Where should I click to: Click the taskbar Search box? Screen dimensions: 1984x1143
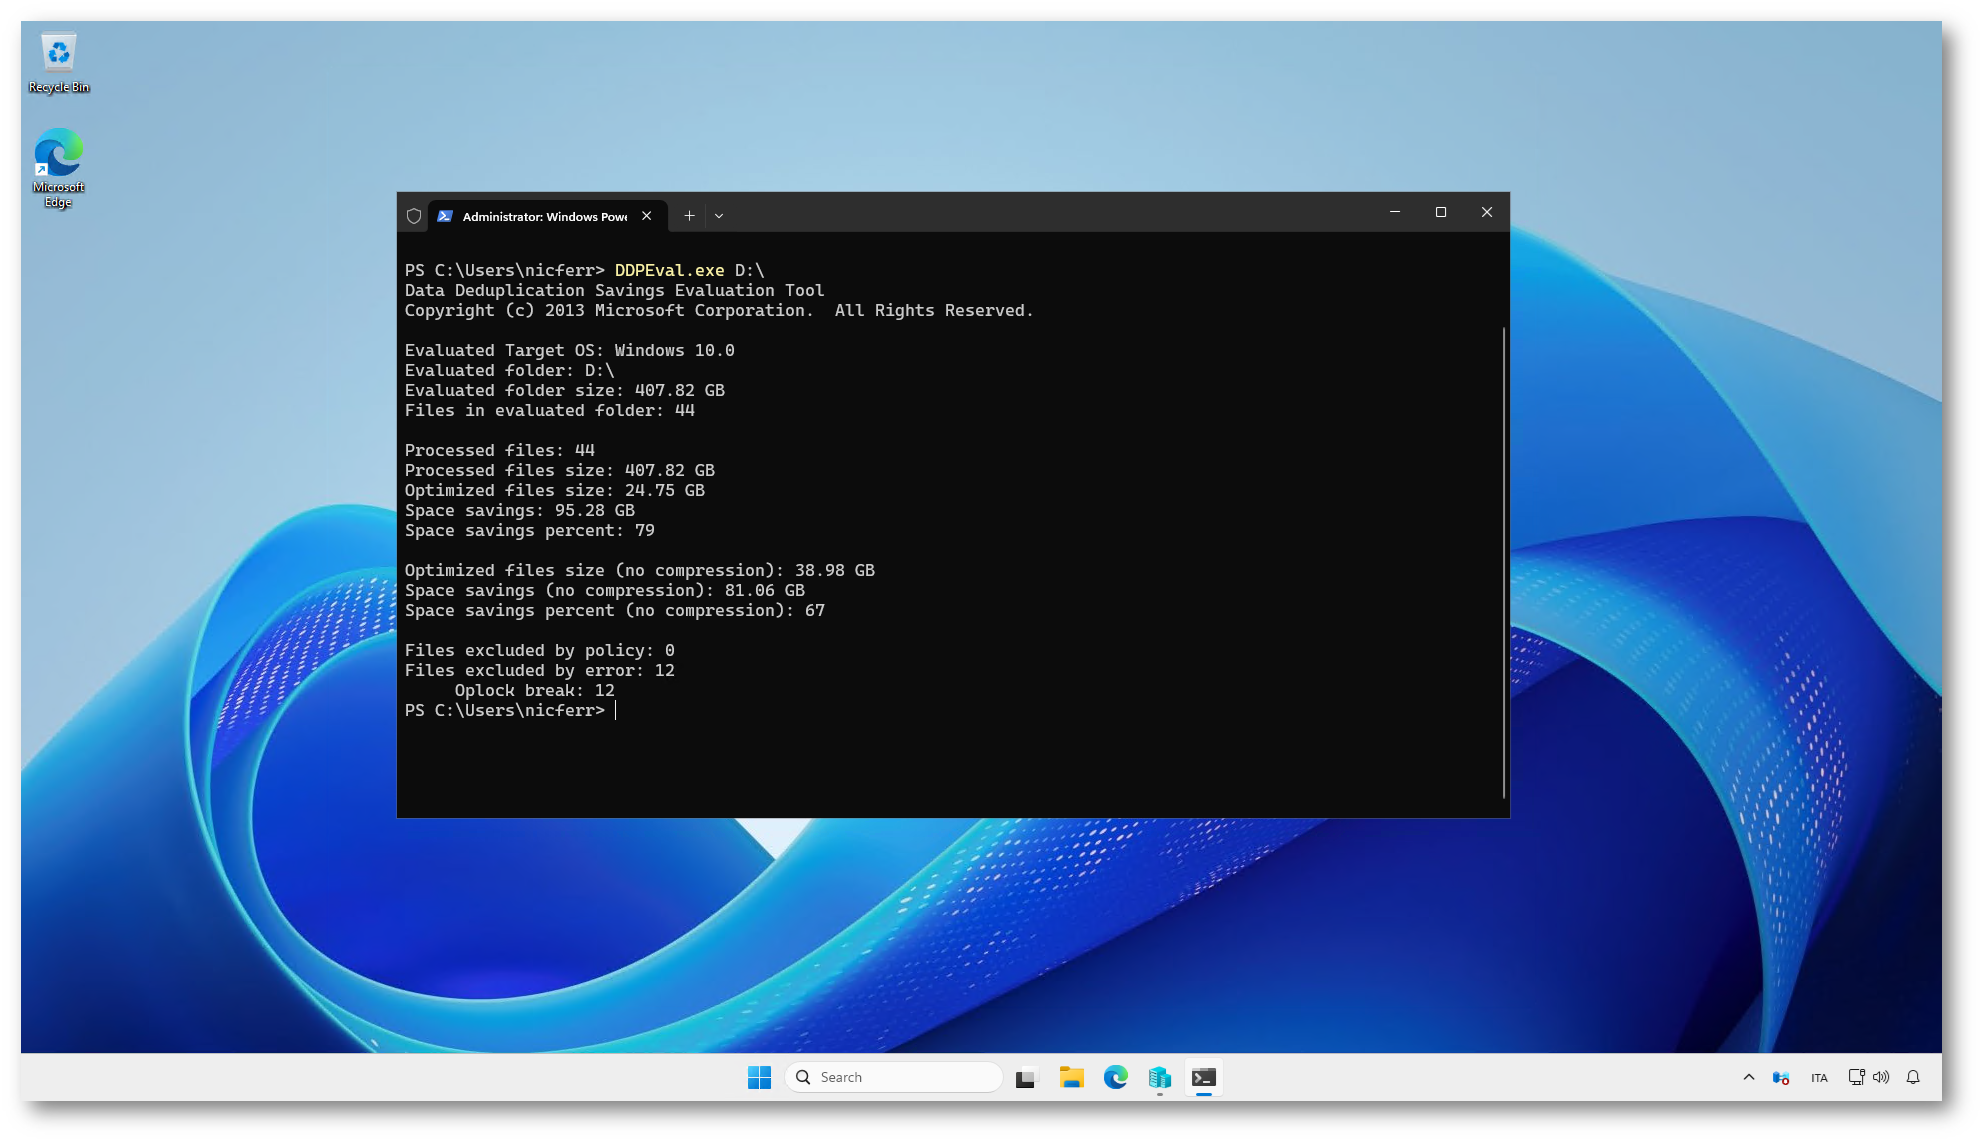coord(894,1077)
